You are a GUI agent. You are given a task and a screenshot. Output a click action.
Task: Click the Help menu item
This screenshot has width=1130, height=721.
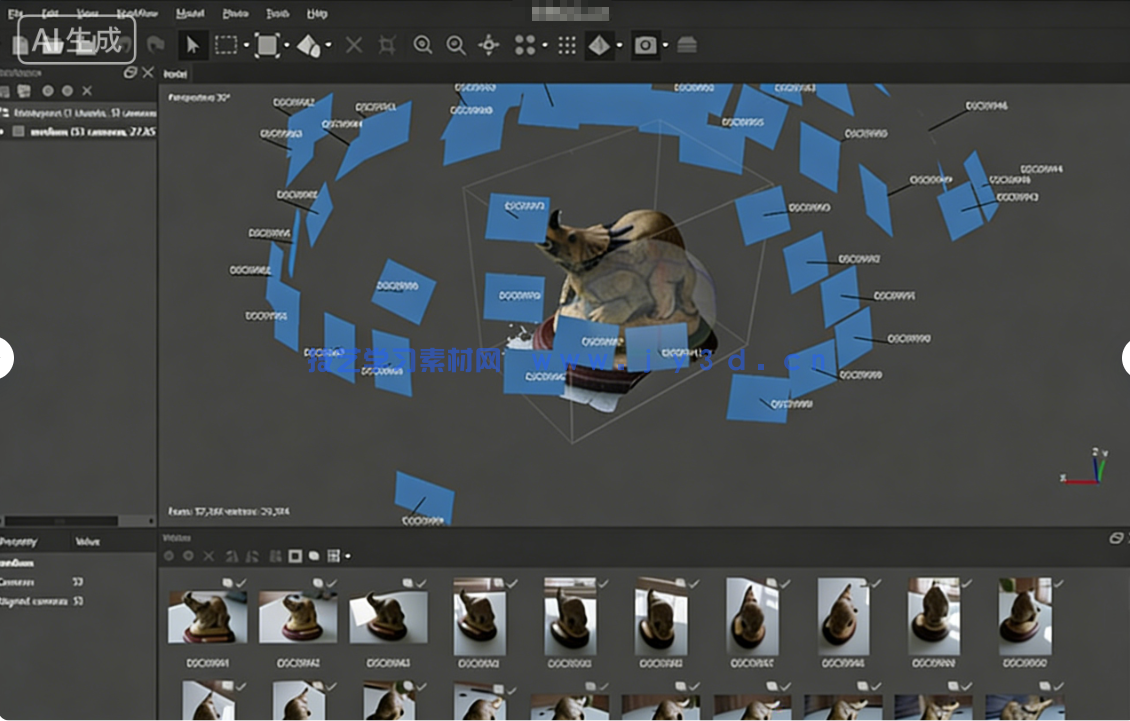tap(318, 14)
